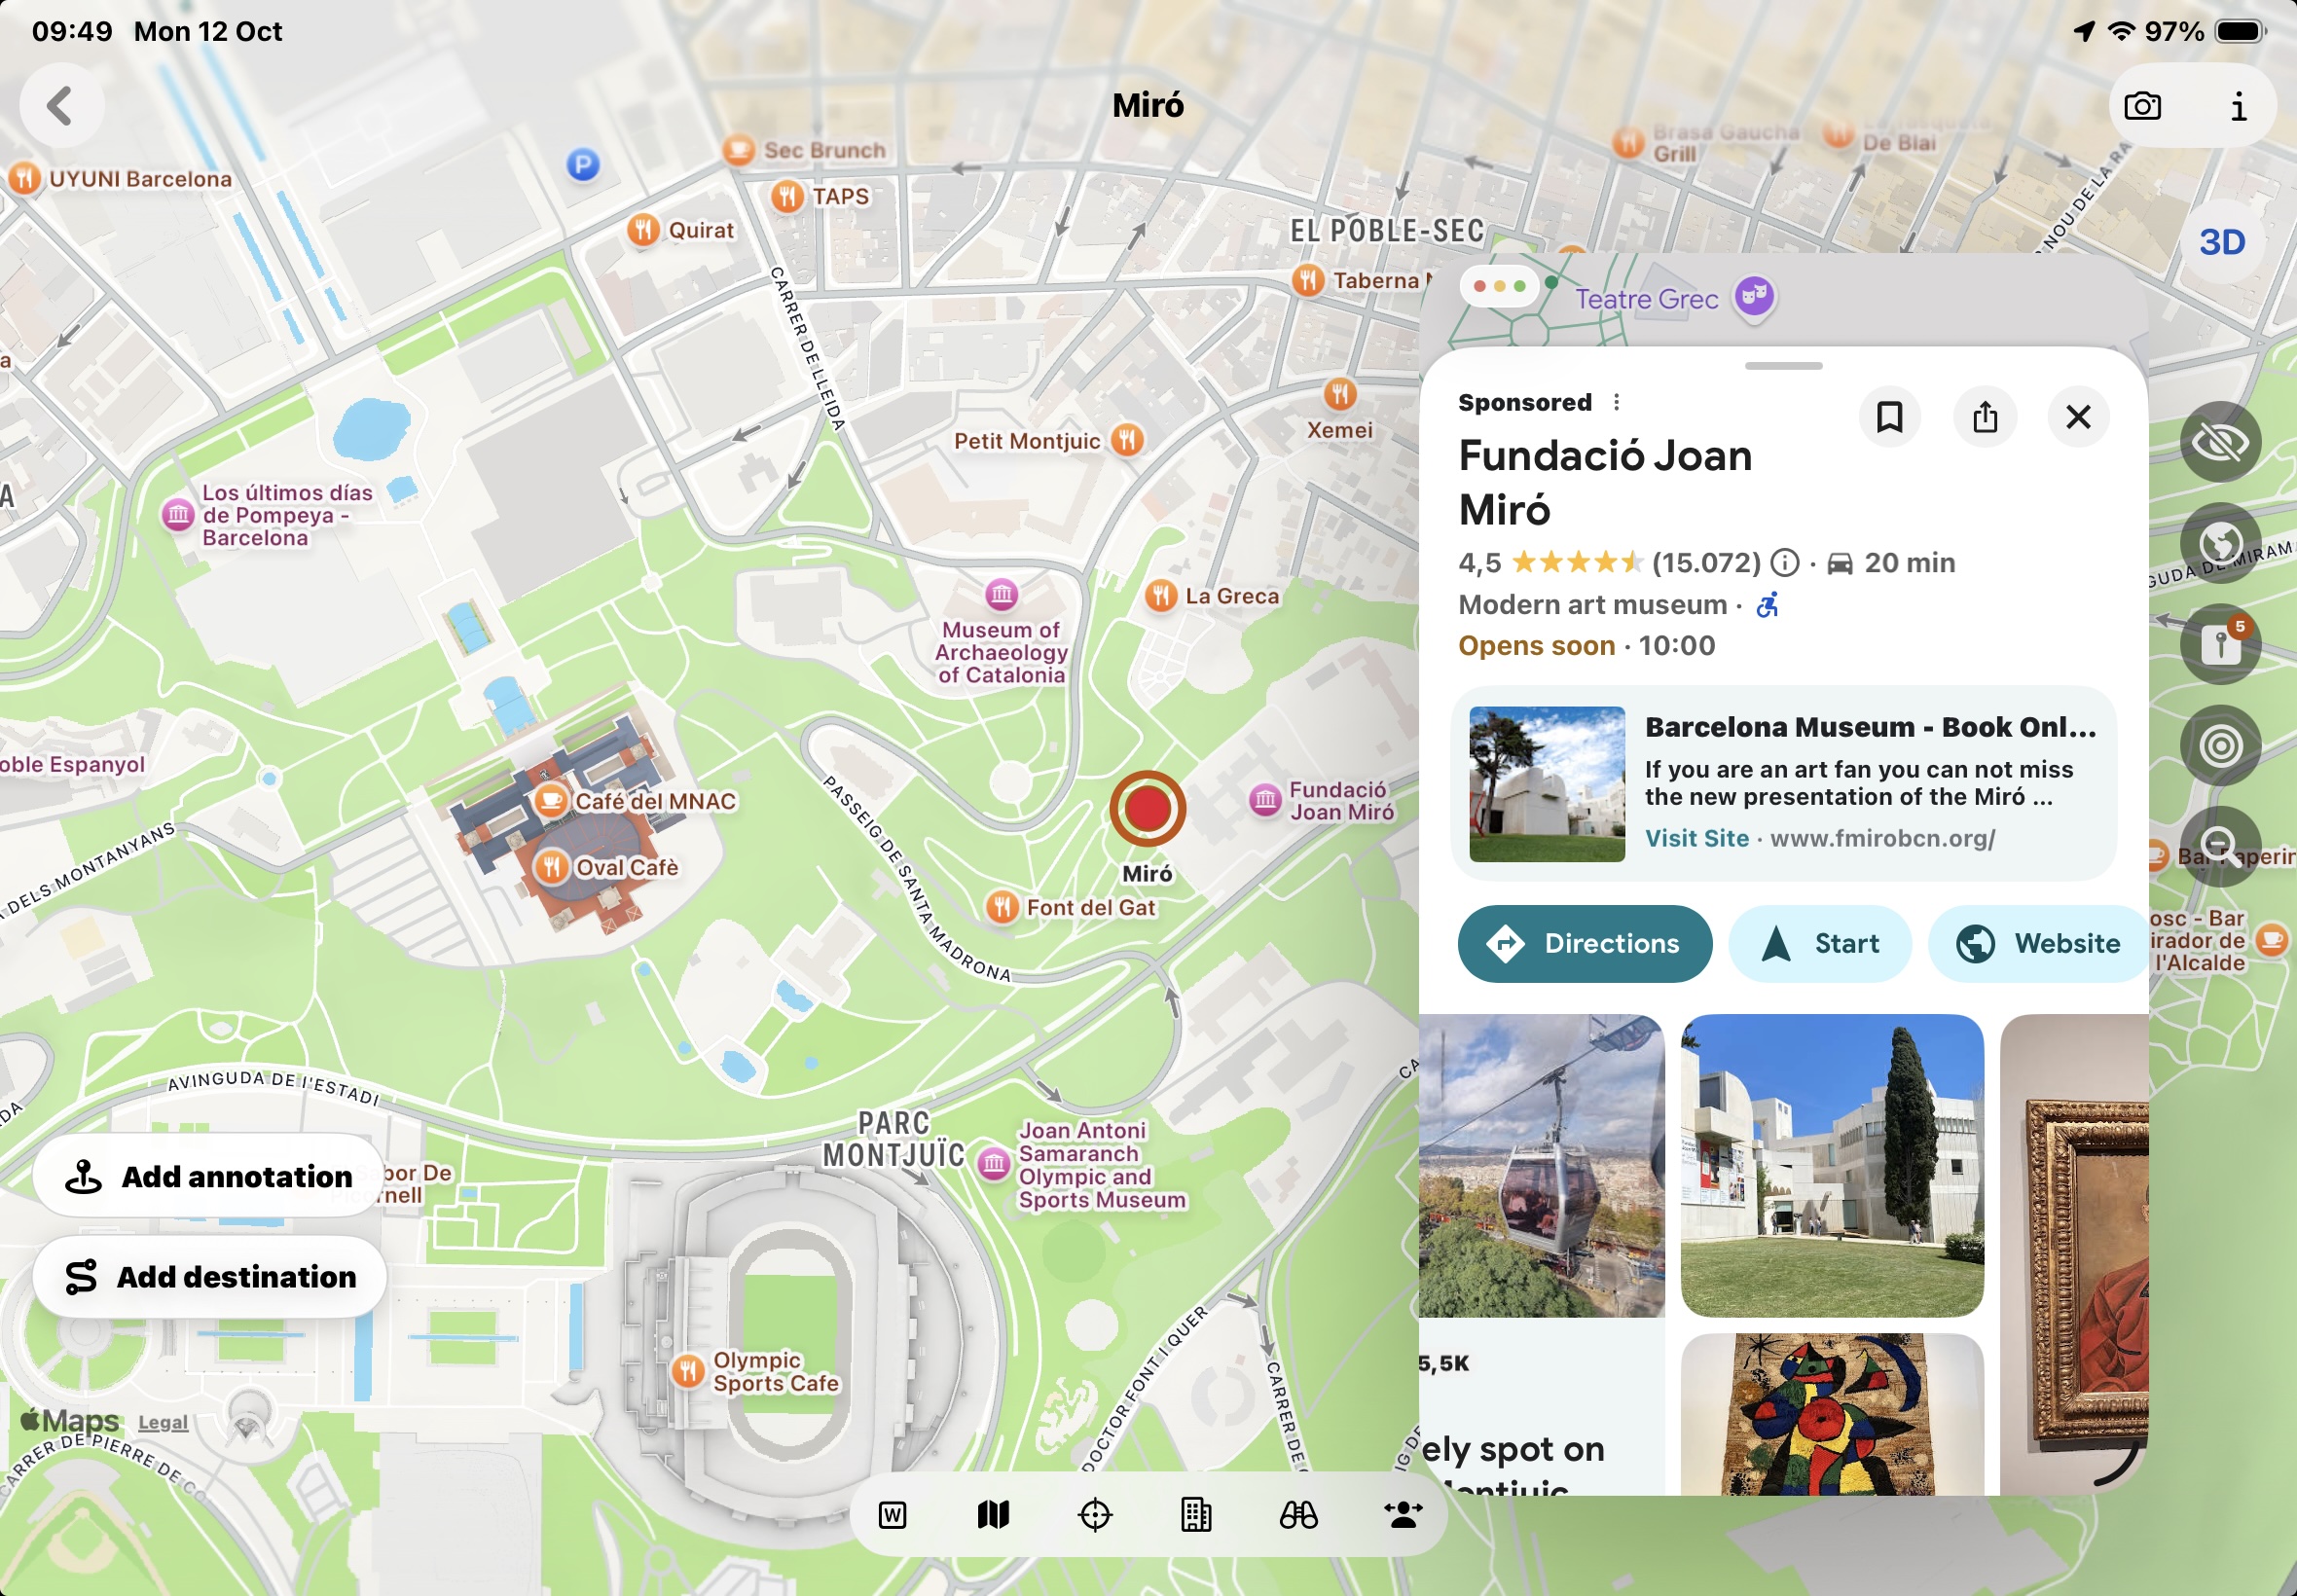View the cable car photo
The width and height of the screenshot is (2297, 1596).
click(x=1541, y=1165)
